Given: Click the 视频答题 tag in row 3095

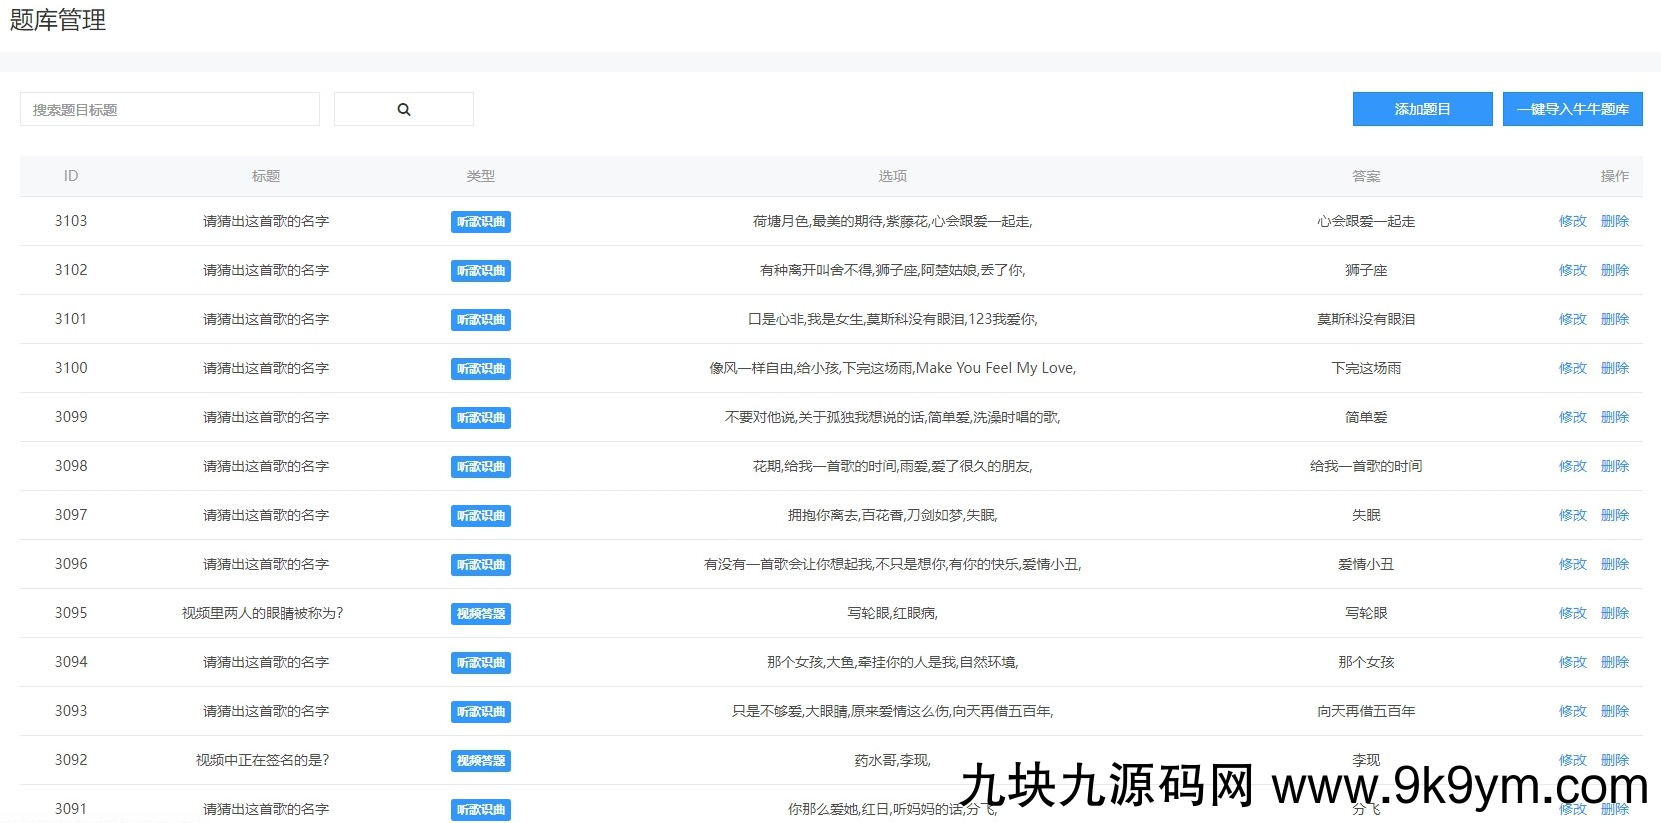Looking at the screenshot, I should [481, 613].
